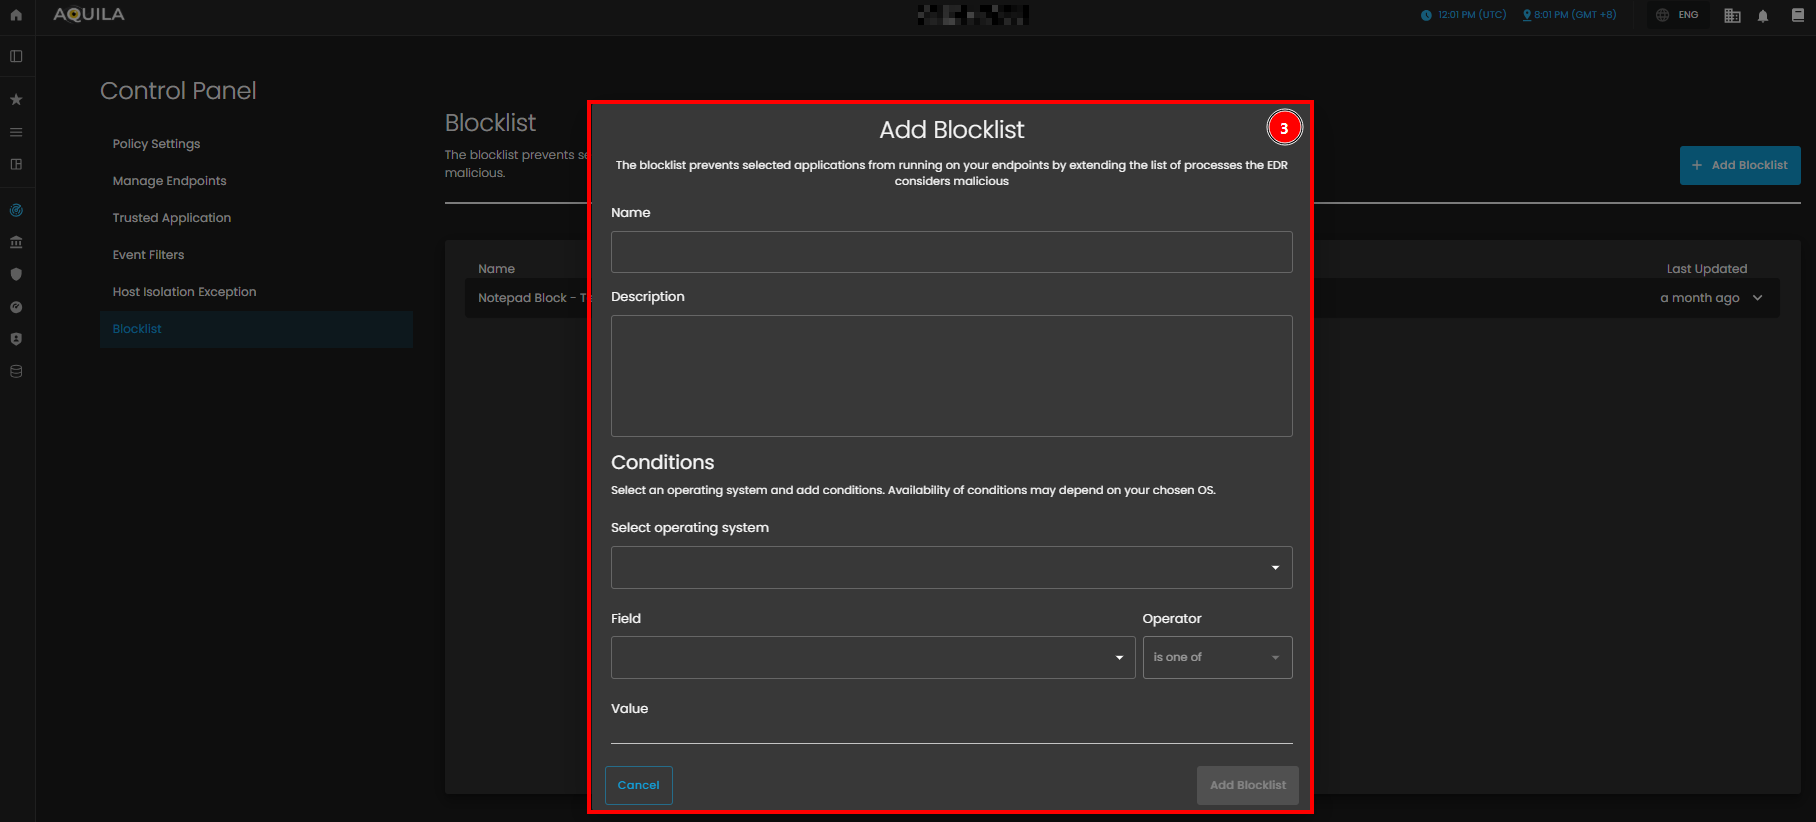The image size is (1816, 822).
Task: Click the organization building icon in header
Action: 1732,16
